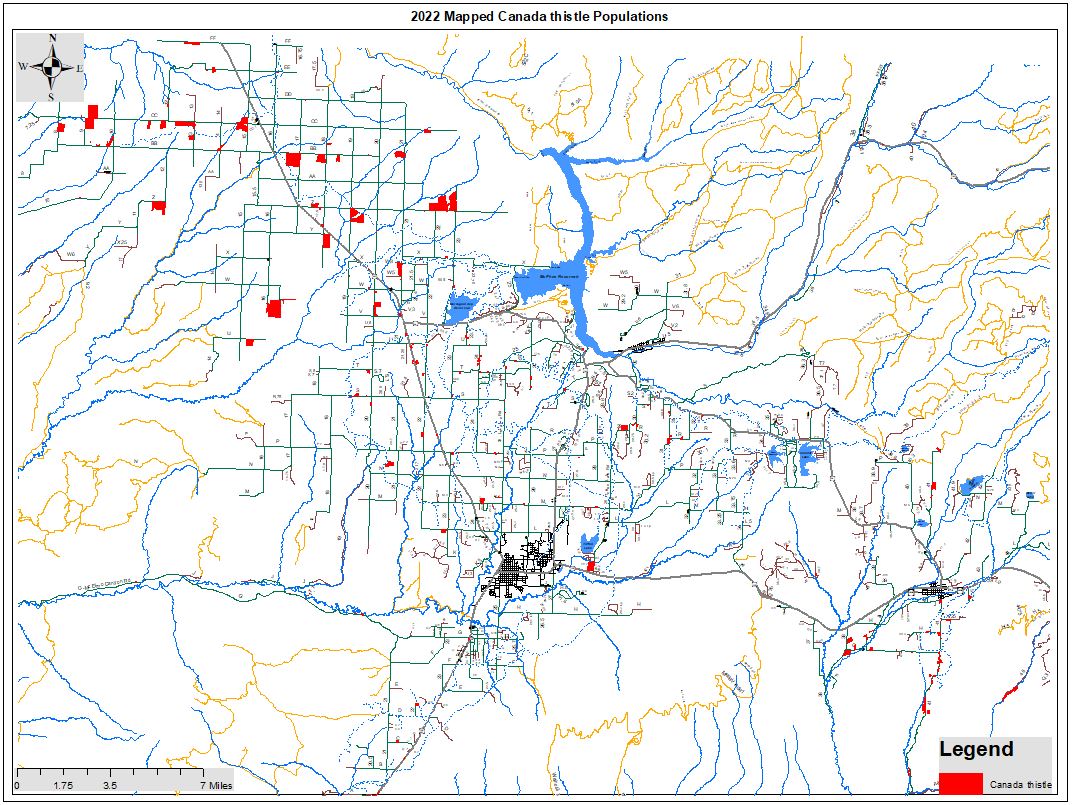Click the small reservoir west of main reservoir
Image resolution: width=1072 pixels, height=805 pixels.
pyautogui.click(x=461, y=308)
